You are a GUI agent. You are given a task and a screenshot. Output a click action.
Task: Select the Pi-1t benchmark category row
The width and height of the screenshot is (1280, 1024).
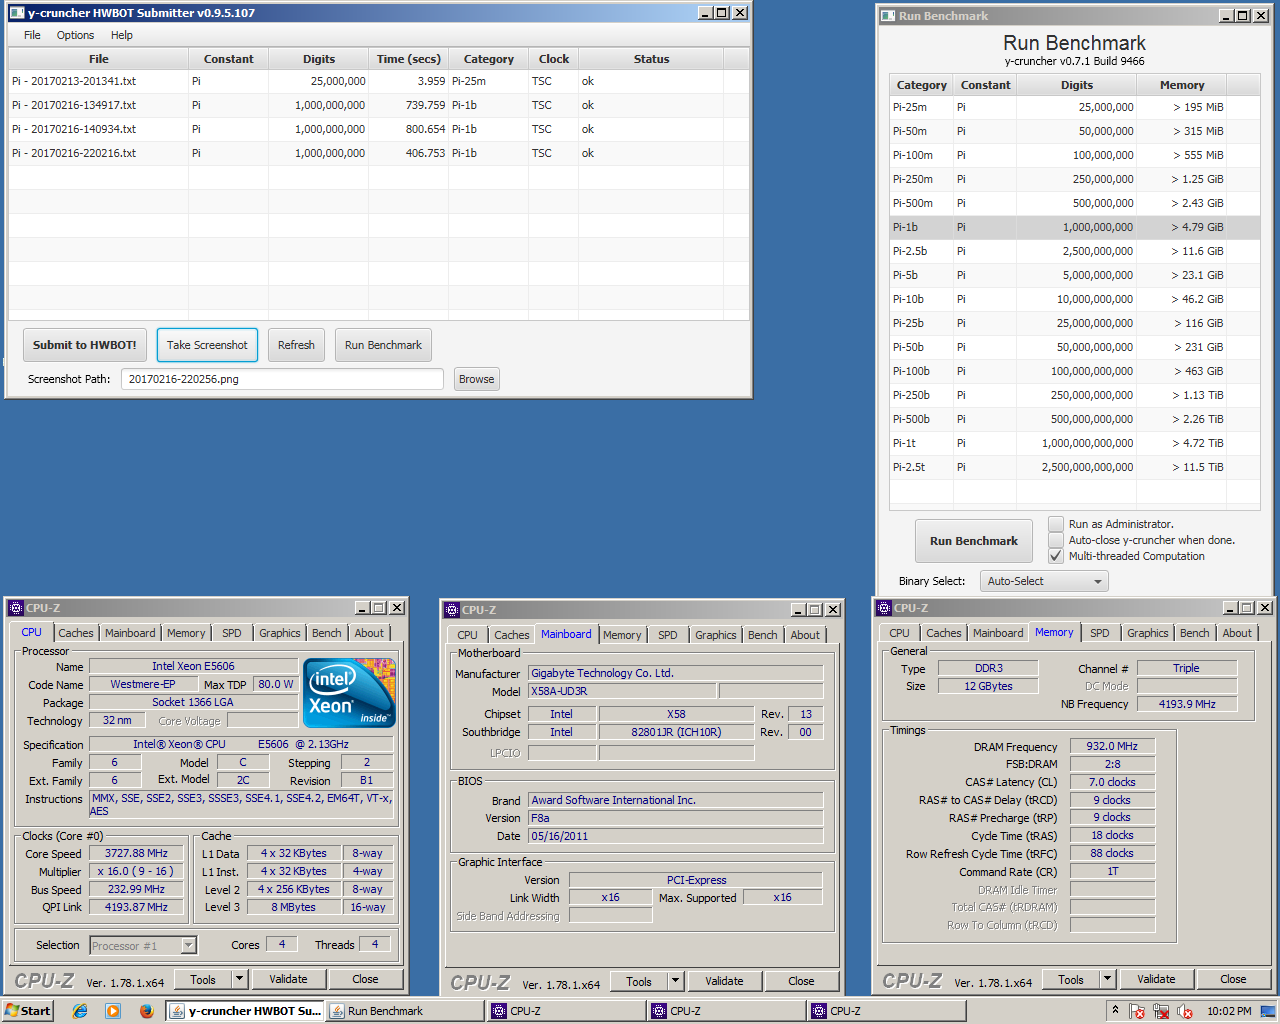(x=1075, y=443)
